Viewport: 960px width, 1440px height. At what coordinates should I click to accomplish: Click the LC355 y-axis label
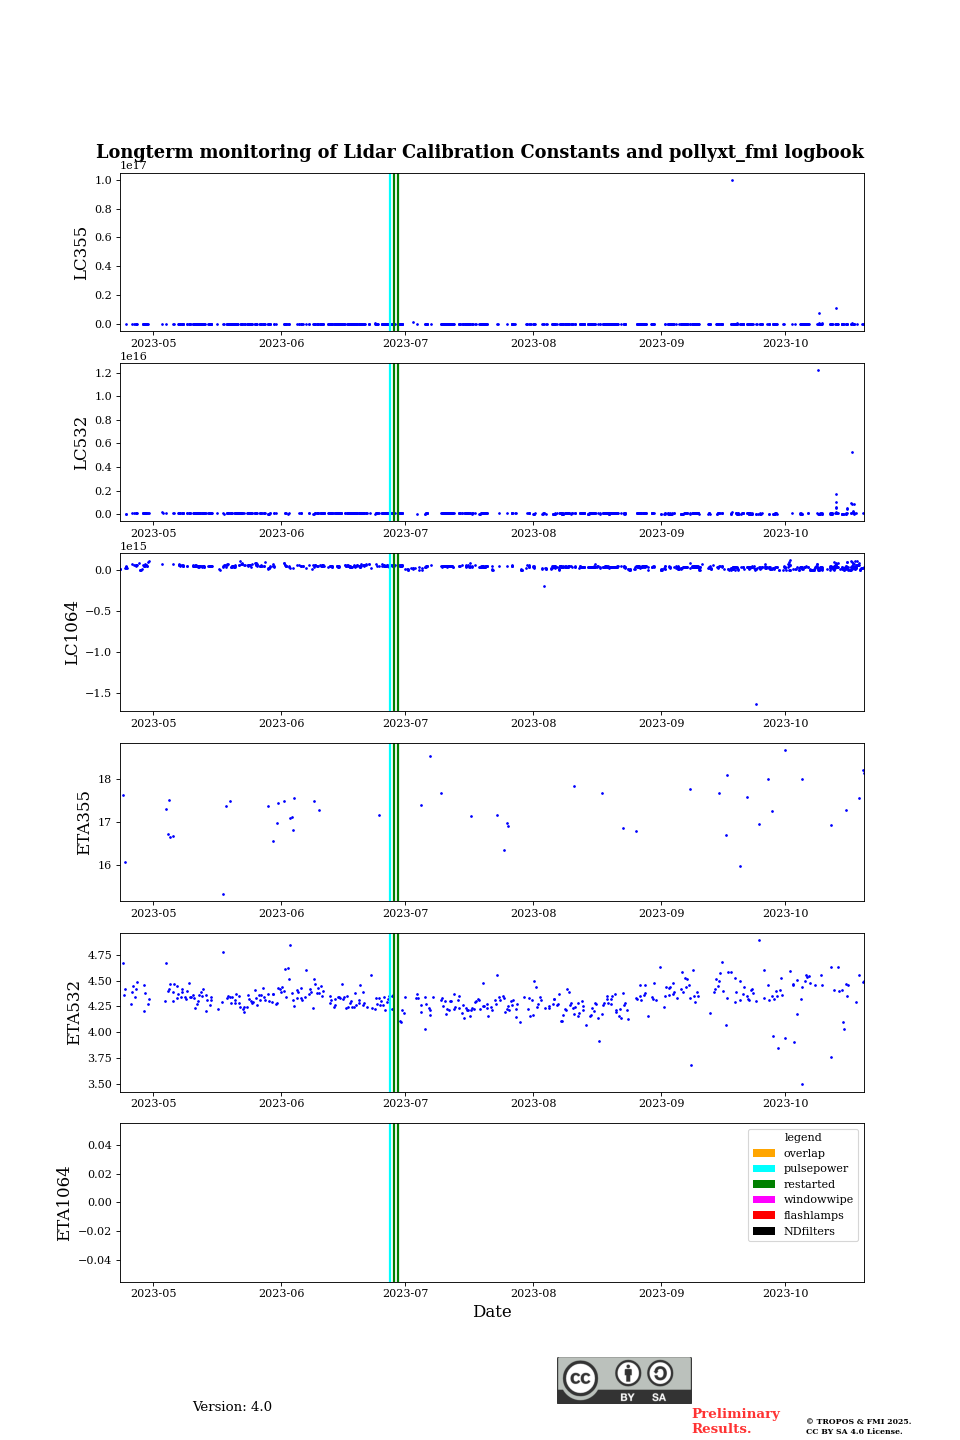pos(81,253)
